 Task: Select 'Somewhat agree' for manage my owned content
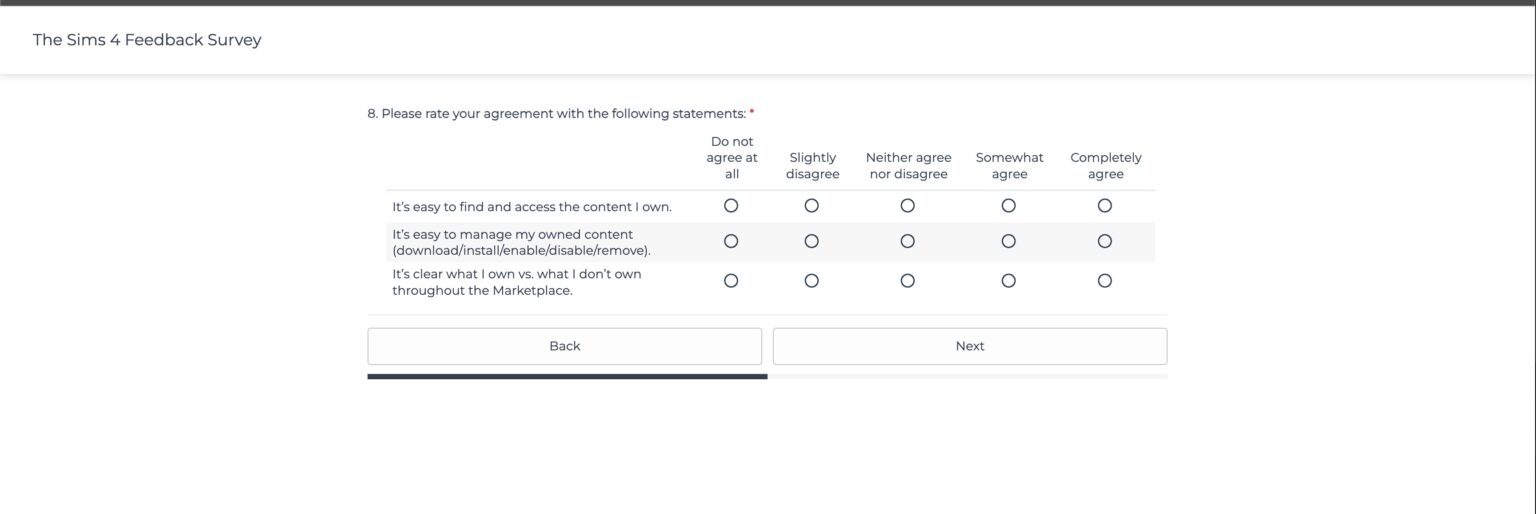click(x=1009, y=241)
